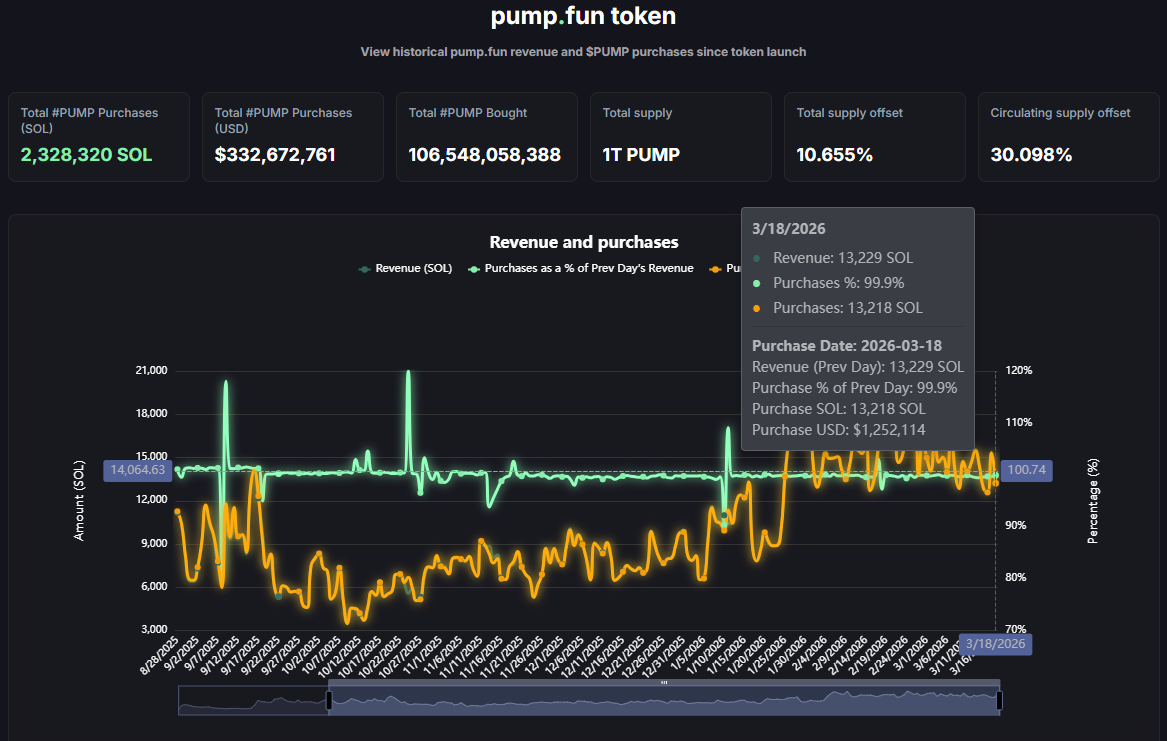The width and height of the screenshot is (1167, 741).
Task: Click the Revenue and purchases chart title
Action: [x=583, y=242]
